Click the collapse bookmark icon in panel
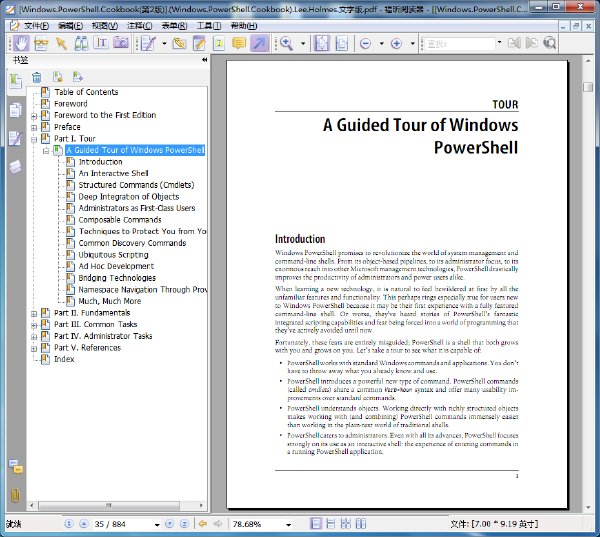 pyautogui.click(x=78, y=77)
